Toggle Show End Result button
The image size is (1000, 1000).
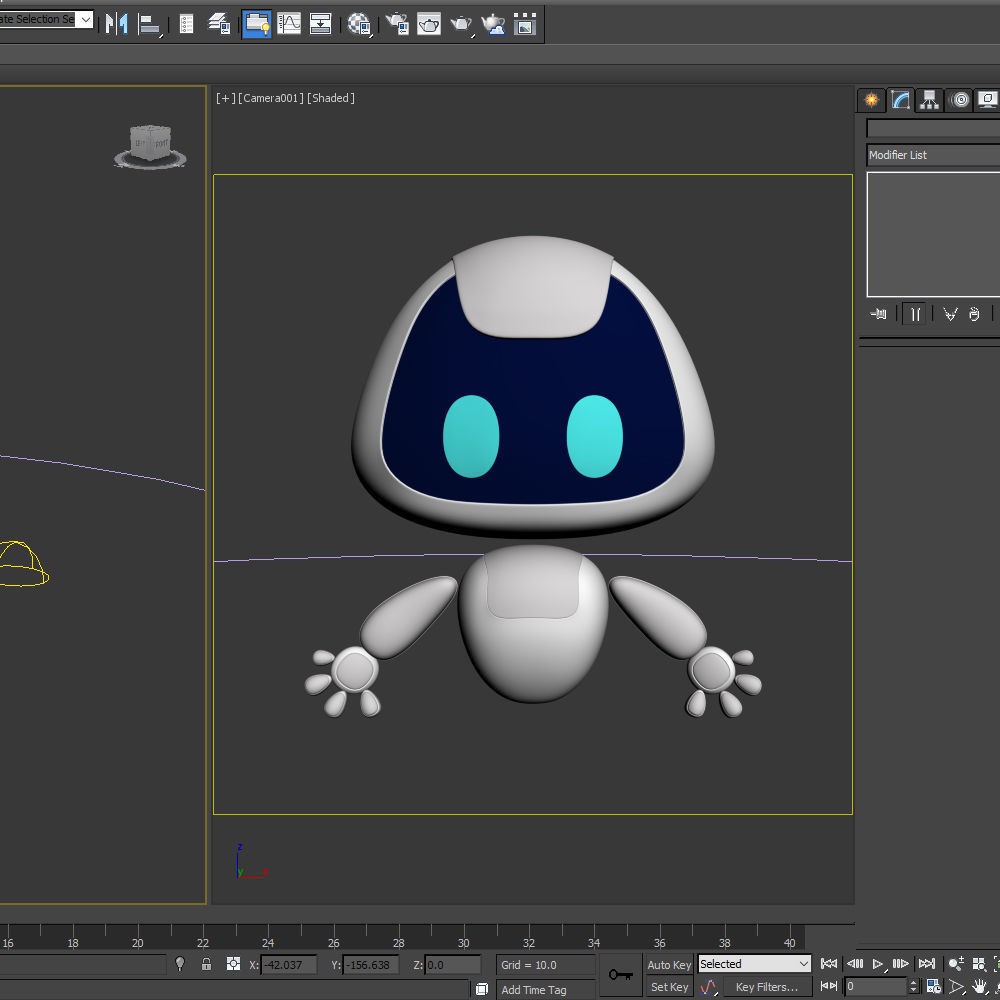[x=915, y=314]
